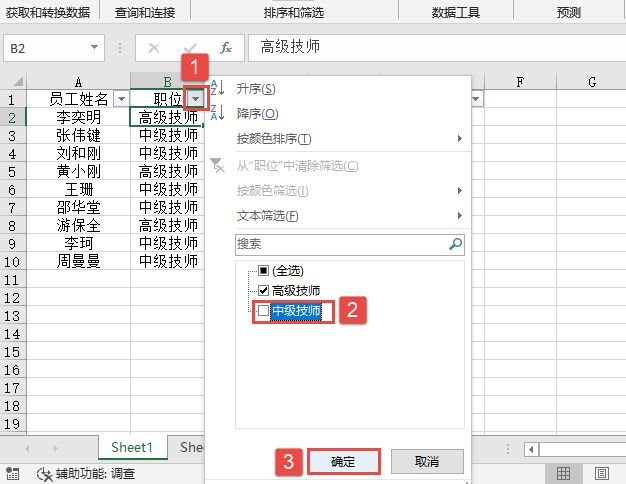This screenshot has height=484, width=626.
Task: Click the filter search input field
Action: (x=340, y=243)
